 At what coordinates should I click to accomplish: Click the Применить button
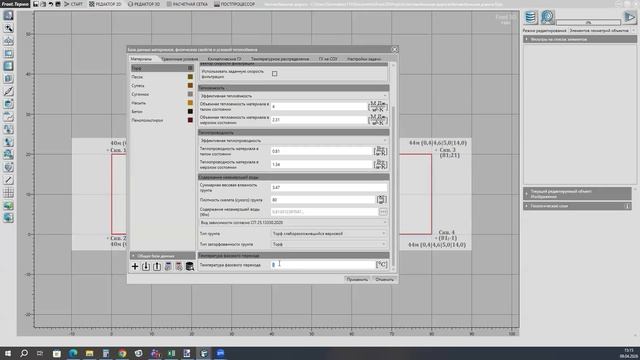tap(357, 280)
